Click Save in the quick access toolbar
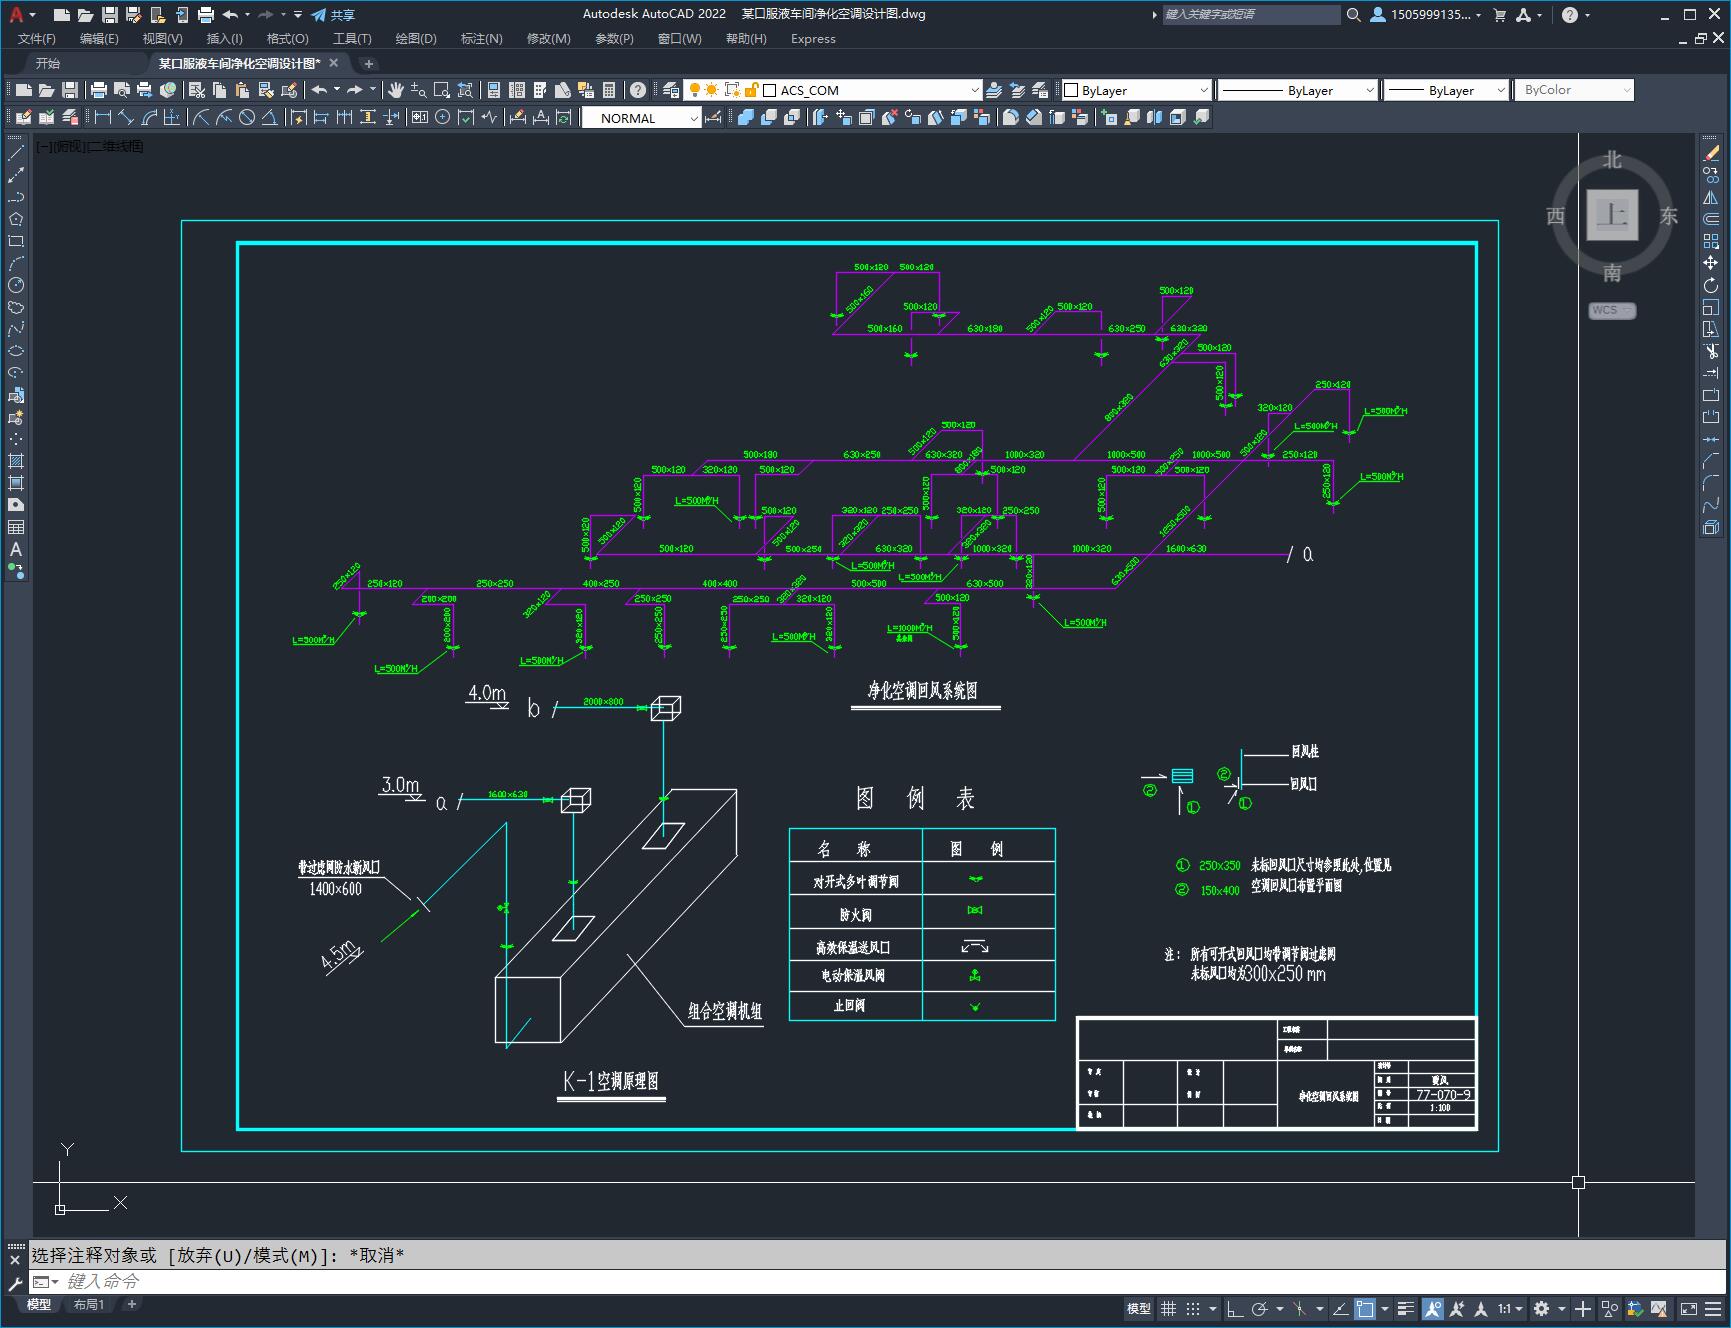This screenshot has width=1731, height=1328. click(x=110, y=15)
